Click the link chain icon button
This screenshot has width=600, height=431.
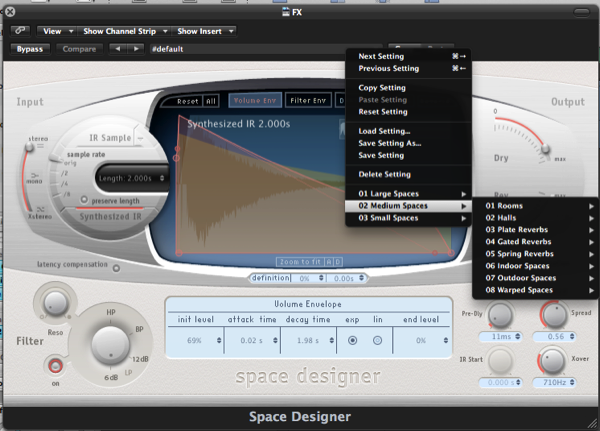22,31
